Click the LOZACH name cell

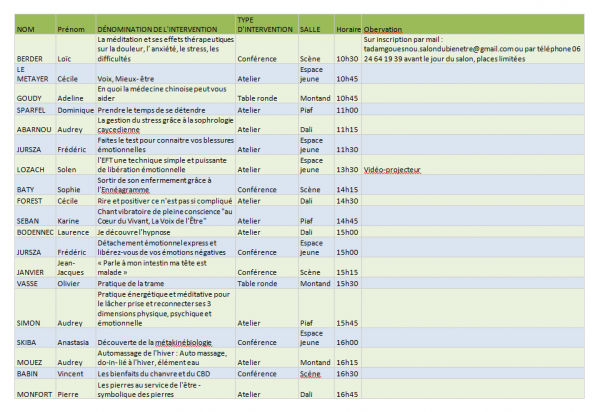click(35, 165)
